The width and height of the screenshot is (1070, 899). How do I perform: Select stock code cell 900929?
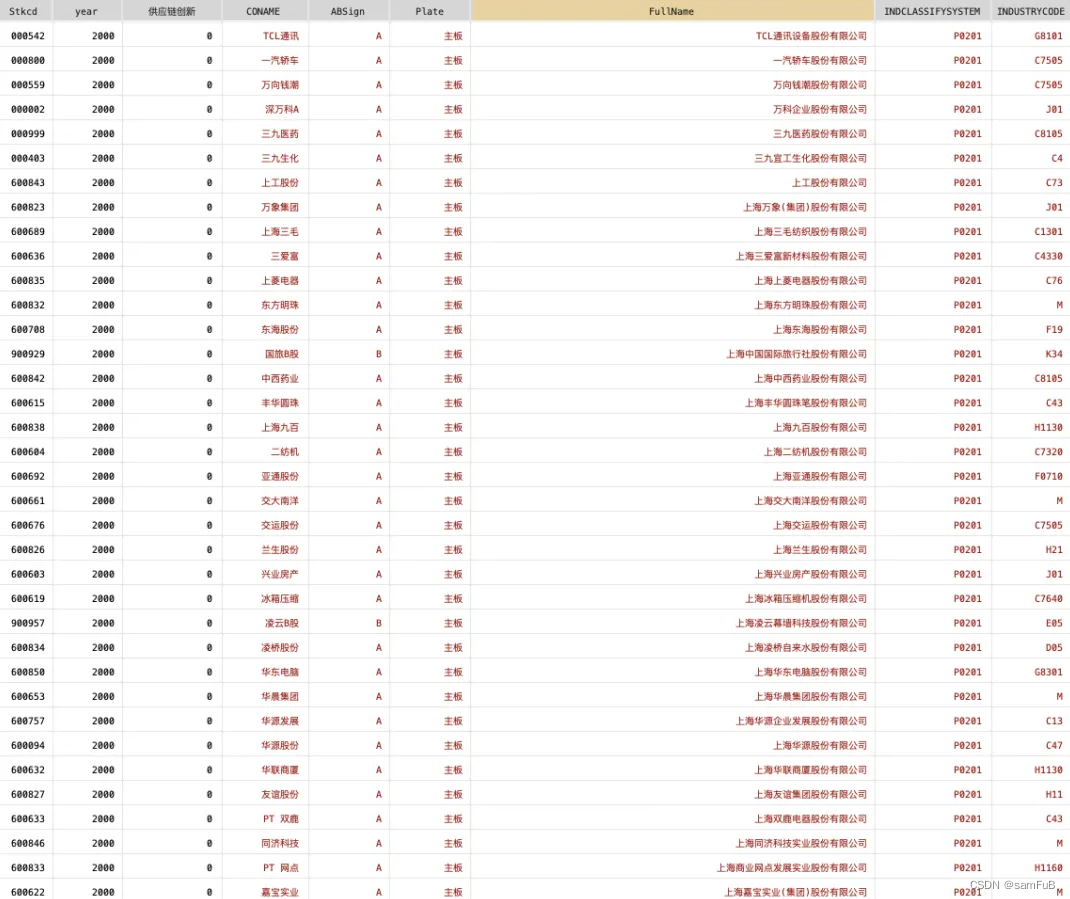coord(28,354)
